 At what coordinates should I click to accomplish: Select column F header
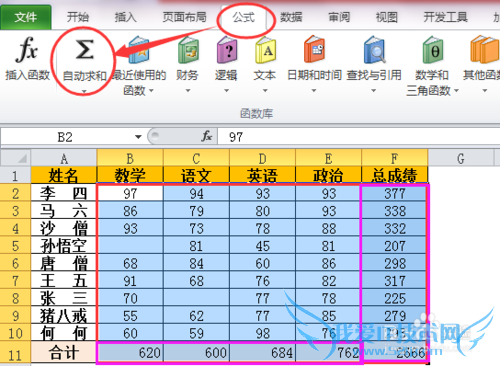tap(394, 158)
